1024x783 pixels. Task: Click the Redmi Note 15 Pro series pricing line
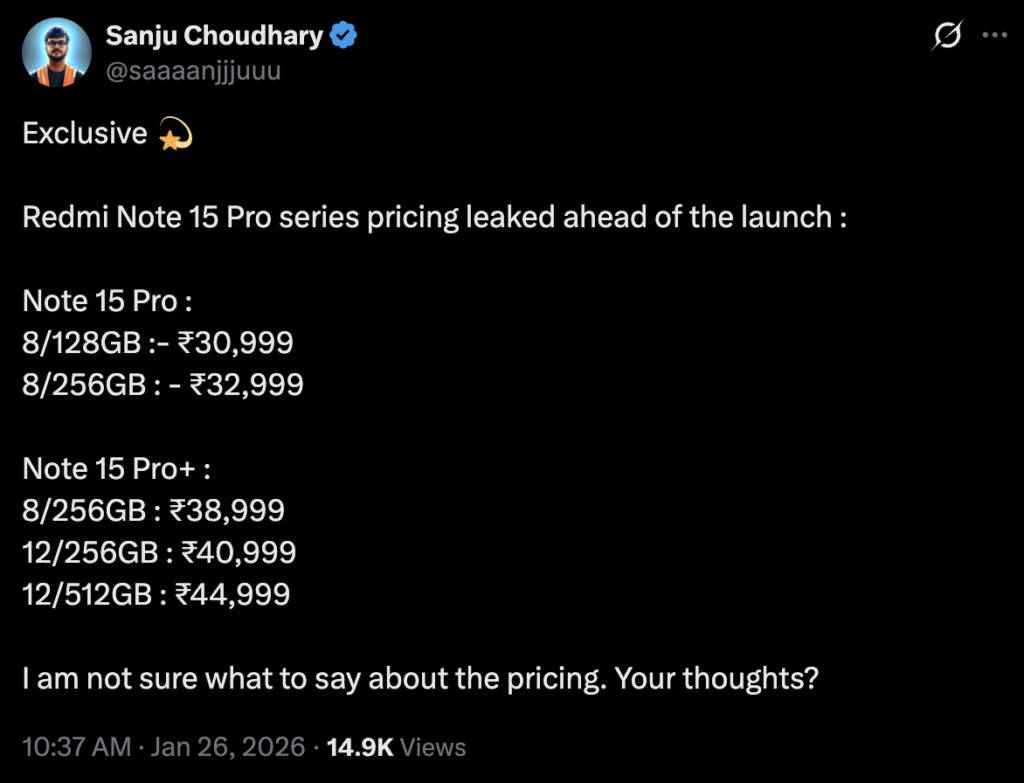pyautogui.click(x=435, y=217)
